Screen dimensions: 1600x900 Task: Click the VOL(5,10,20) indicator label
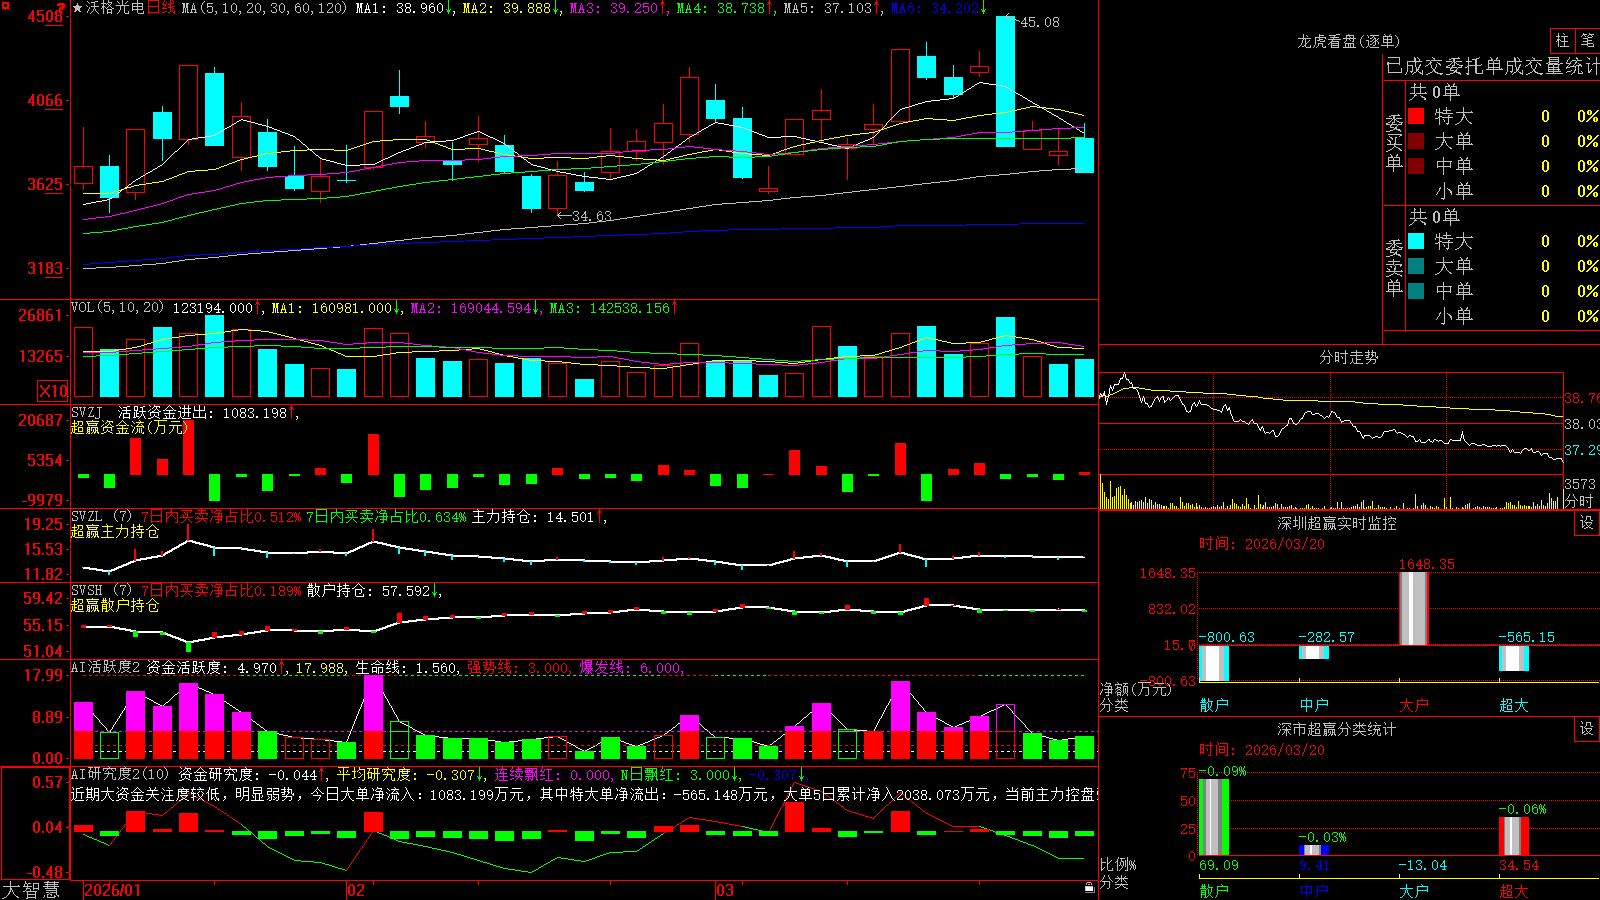pos(117,307)
